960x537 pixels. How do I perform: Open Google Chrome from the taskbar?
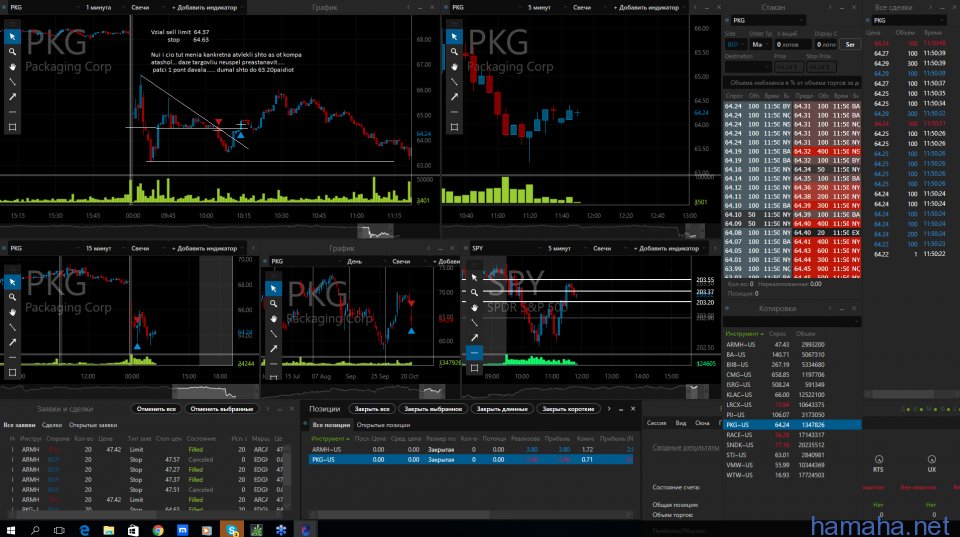point(158,530)
